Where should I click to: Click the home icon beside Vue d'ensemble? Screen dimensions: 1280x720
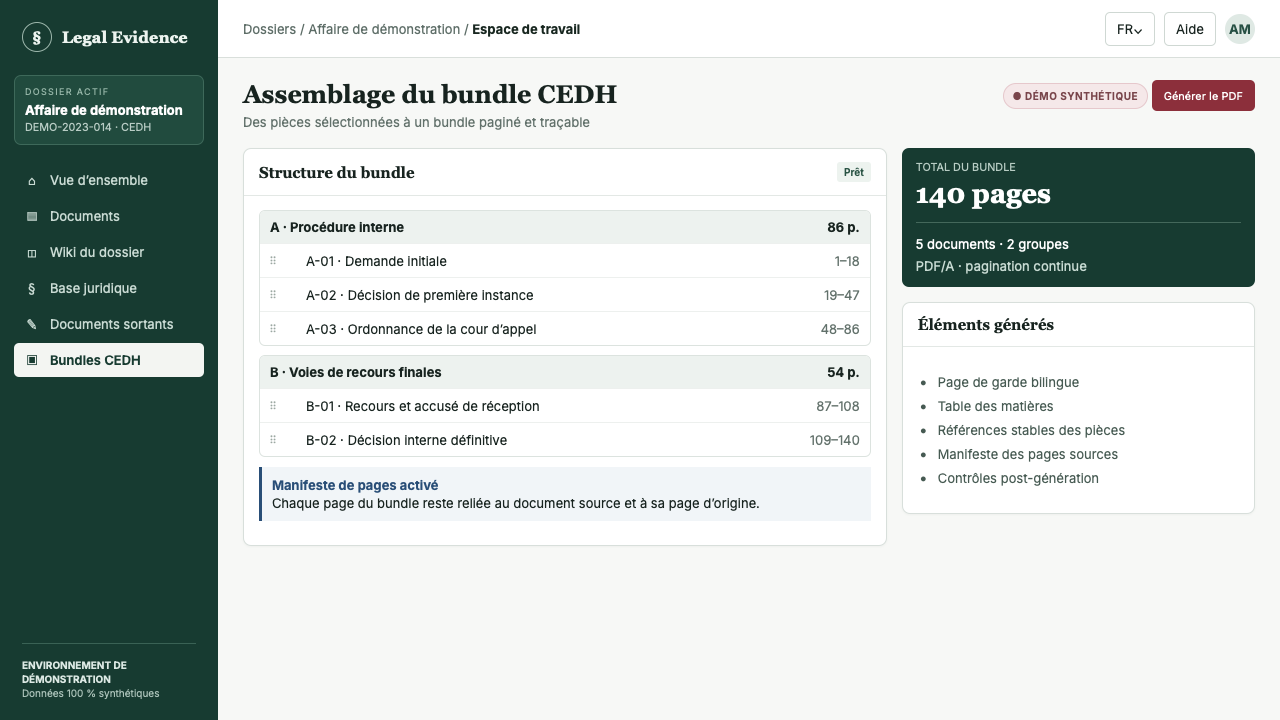[x=32, y=181]
